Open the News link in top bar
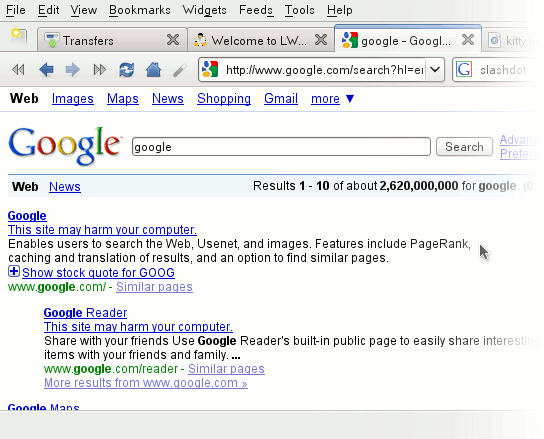The width and height of the screenshot is (544, 439). coord(168,99)
